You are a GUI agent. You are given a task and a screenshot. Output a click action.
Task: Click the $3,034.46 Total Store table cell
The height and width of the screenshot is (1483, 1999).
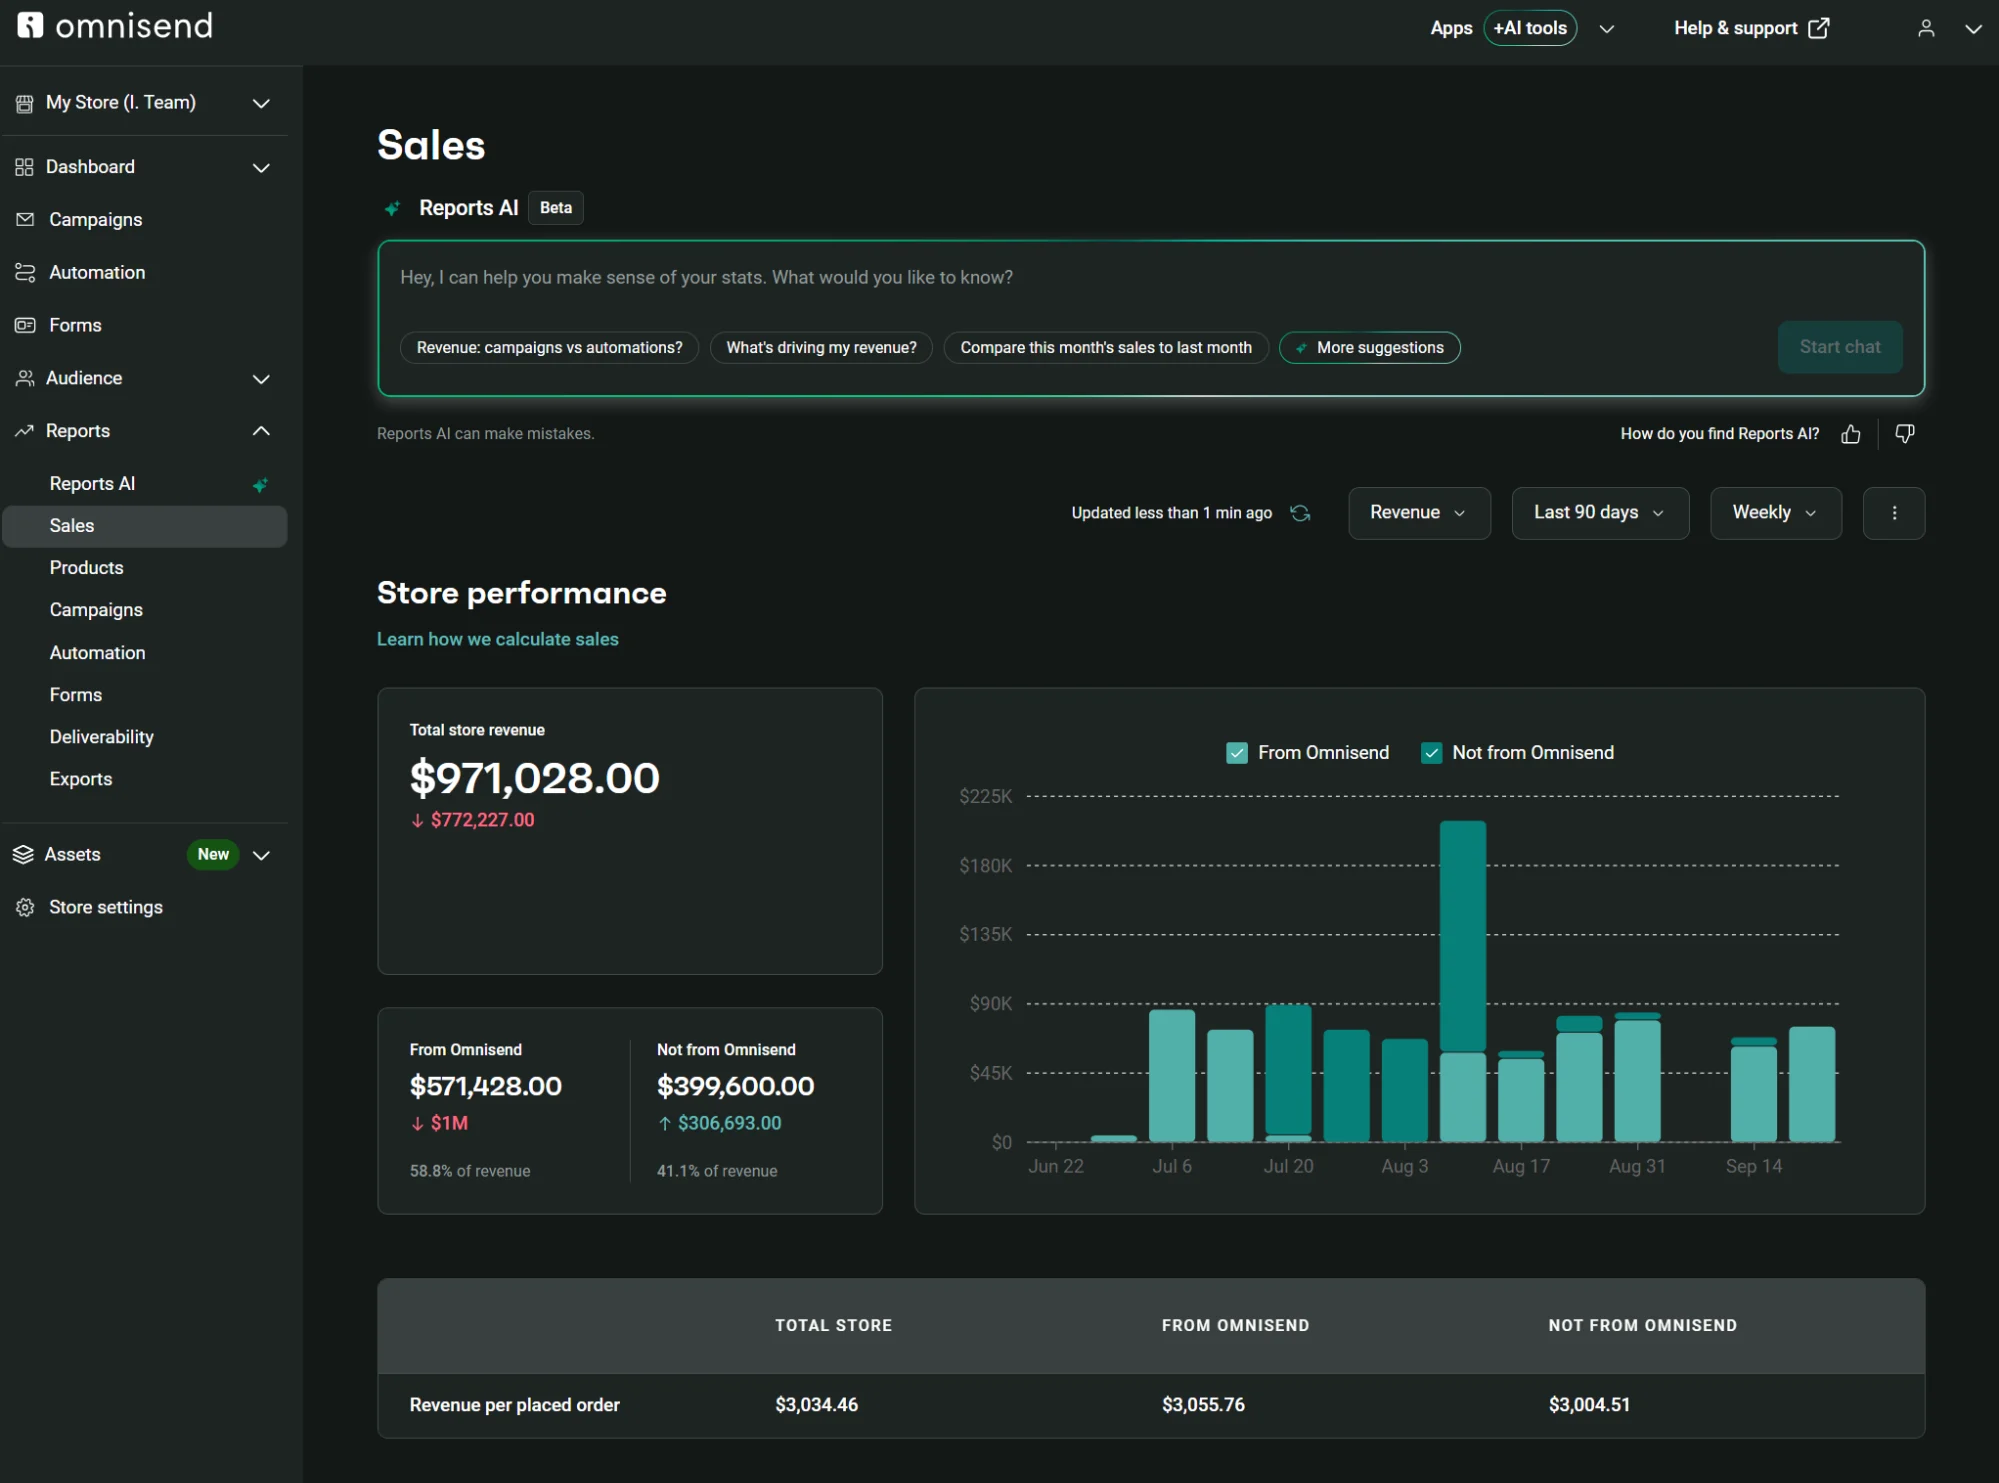pyautogui.click(x=816, y=1405)
